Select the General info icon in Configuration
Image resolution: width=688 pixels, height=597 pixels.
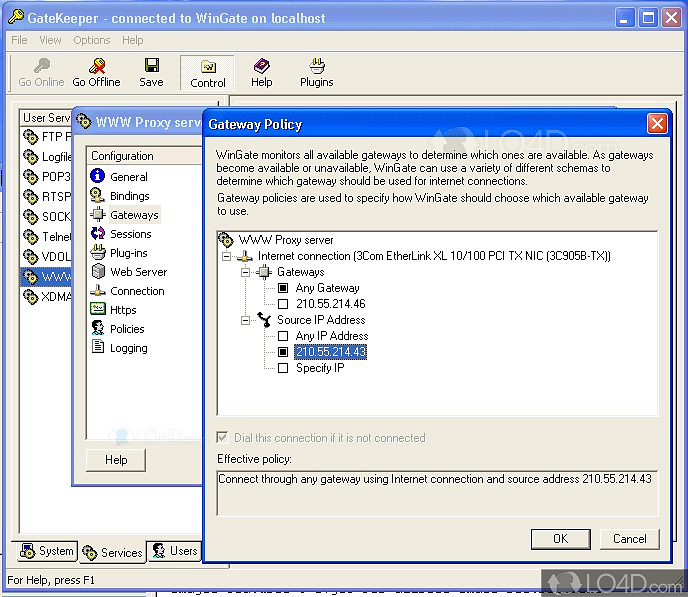point(97,176)
